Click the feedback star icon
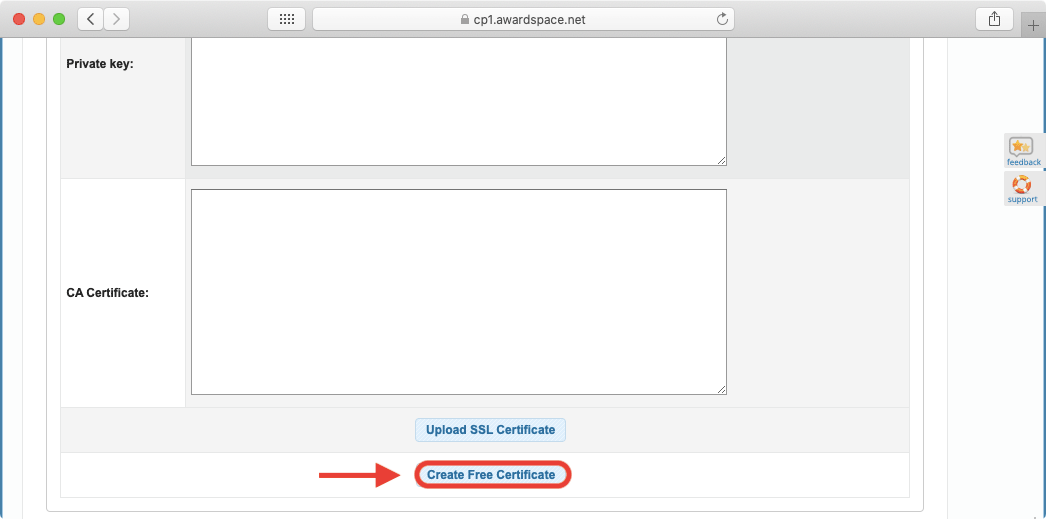This screenshot has width=1046, height=519. click(1022, 147)
